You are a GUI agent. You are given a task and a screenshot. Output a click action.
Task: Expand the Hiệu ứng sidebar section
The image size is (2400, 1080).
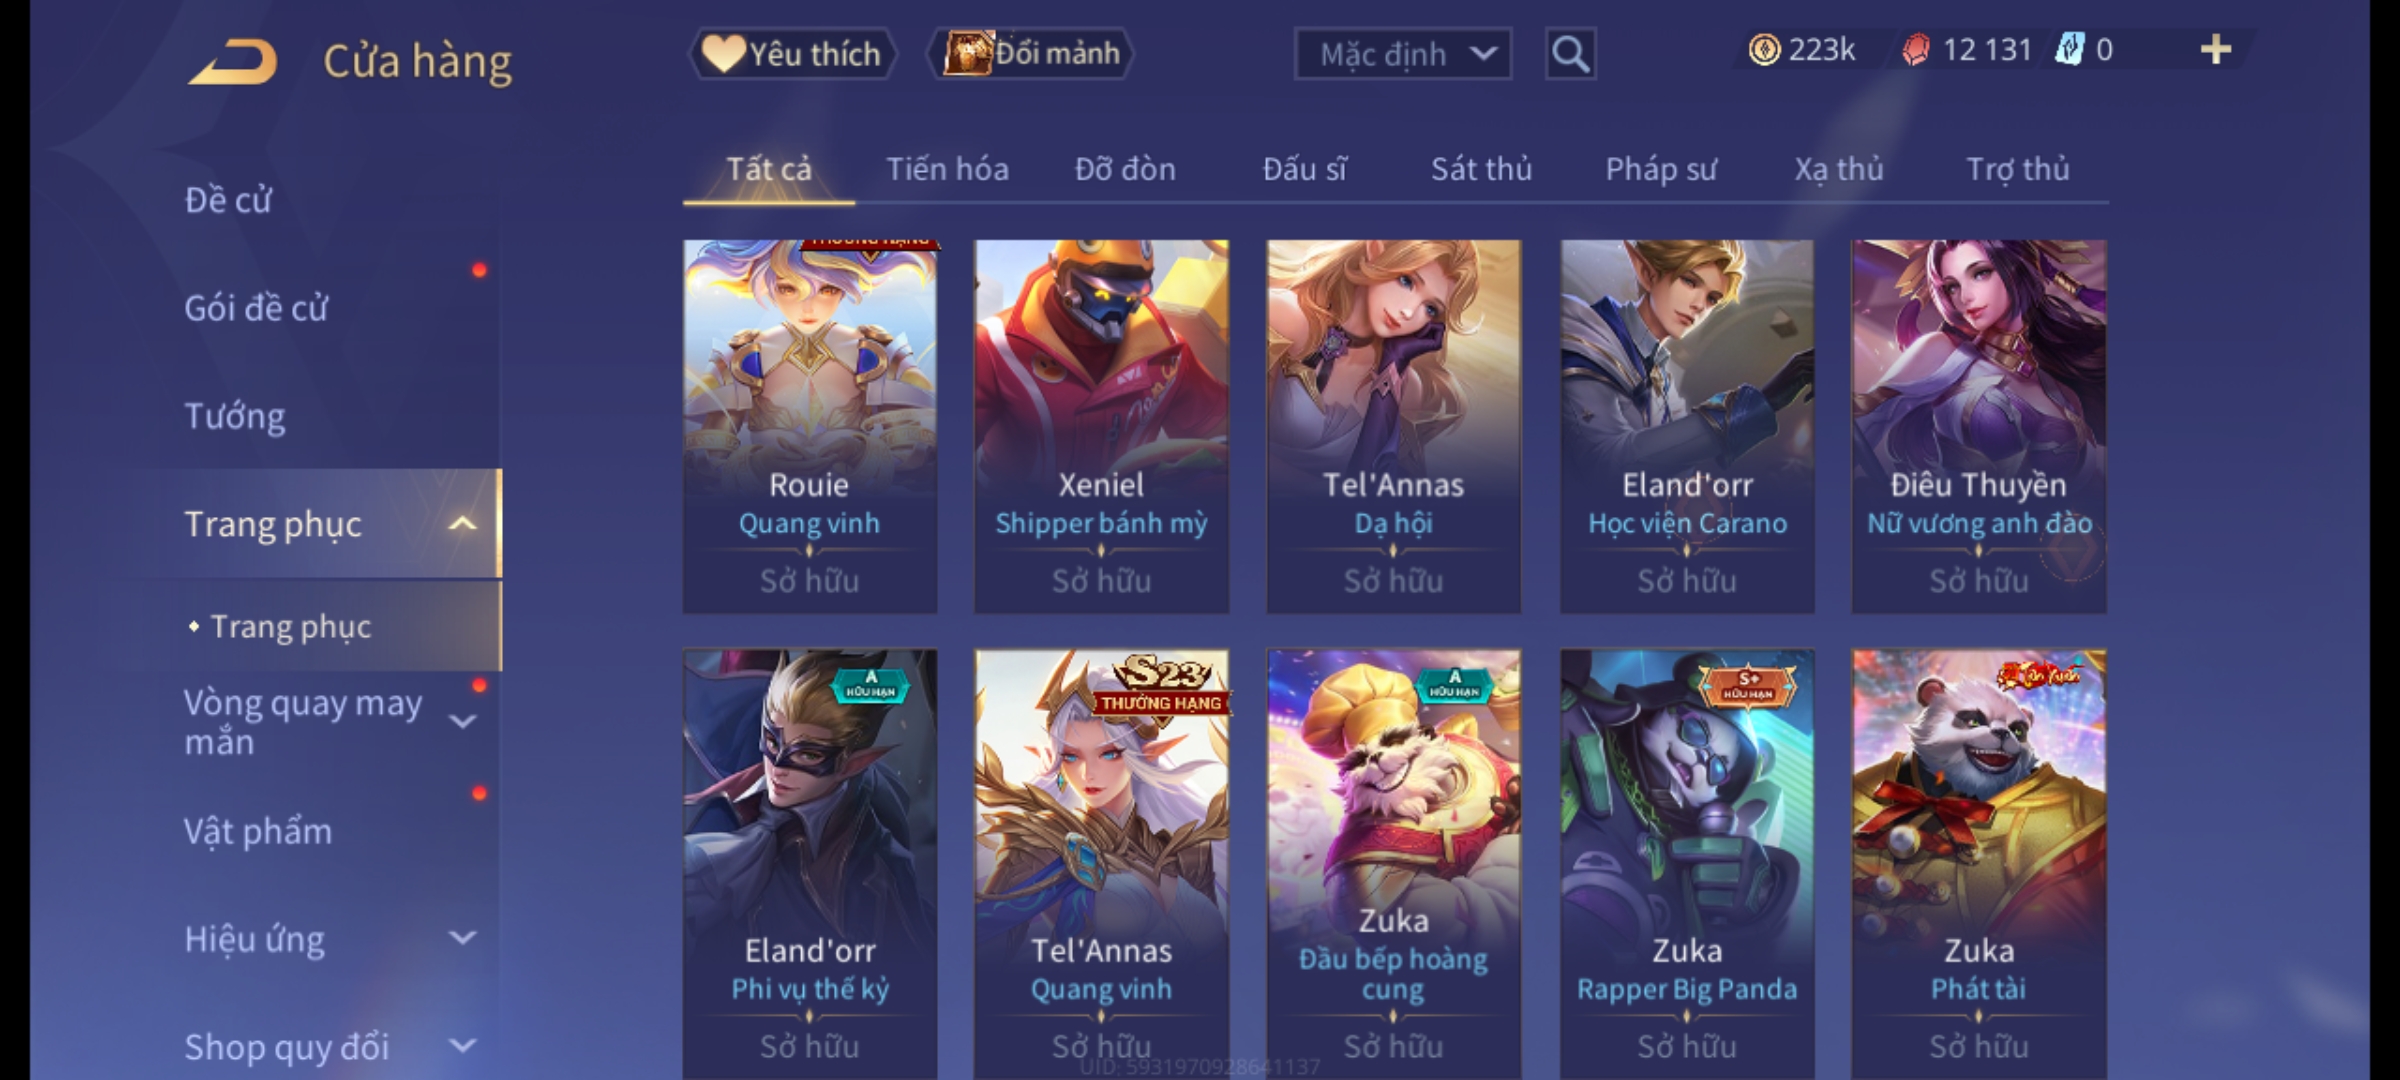(x=462, y=938)
